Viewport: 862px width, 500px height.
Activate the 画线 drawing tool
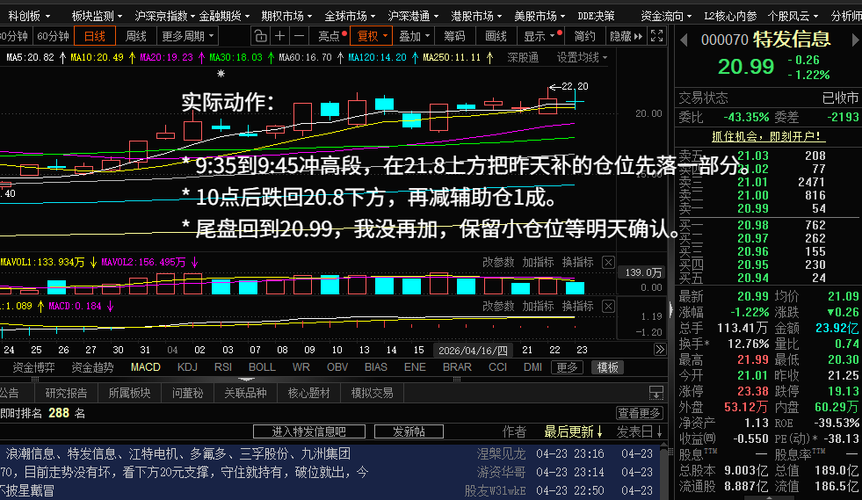pyautogui.click(x=495, y=36)
